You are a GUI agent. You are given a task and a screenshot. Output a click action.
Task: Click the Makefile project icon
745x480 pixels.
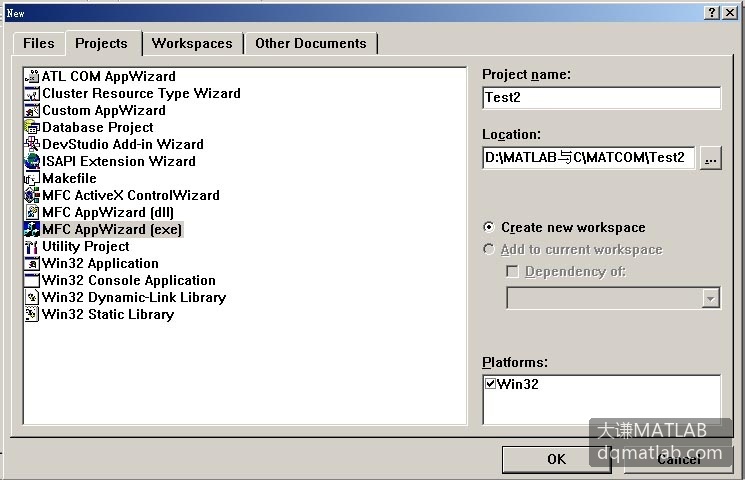[x=32, y=179]
